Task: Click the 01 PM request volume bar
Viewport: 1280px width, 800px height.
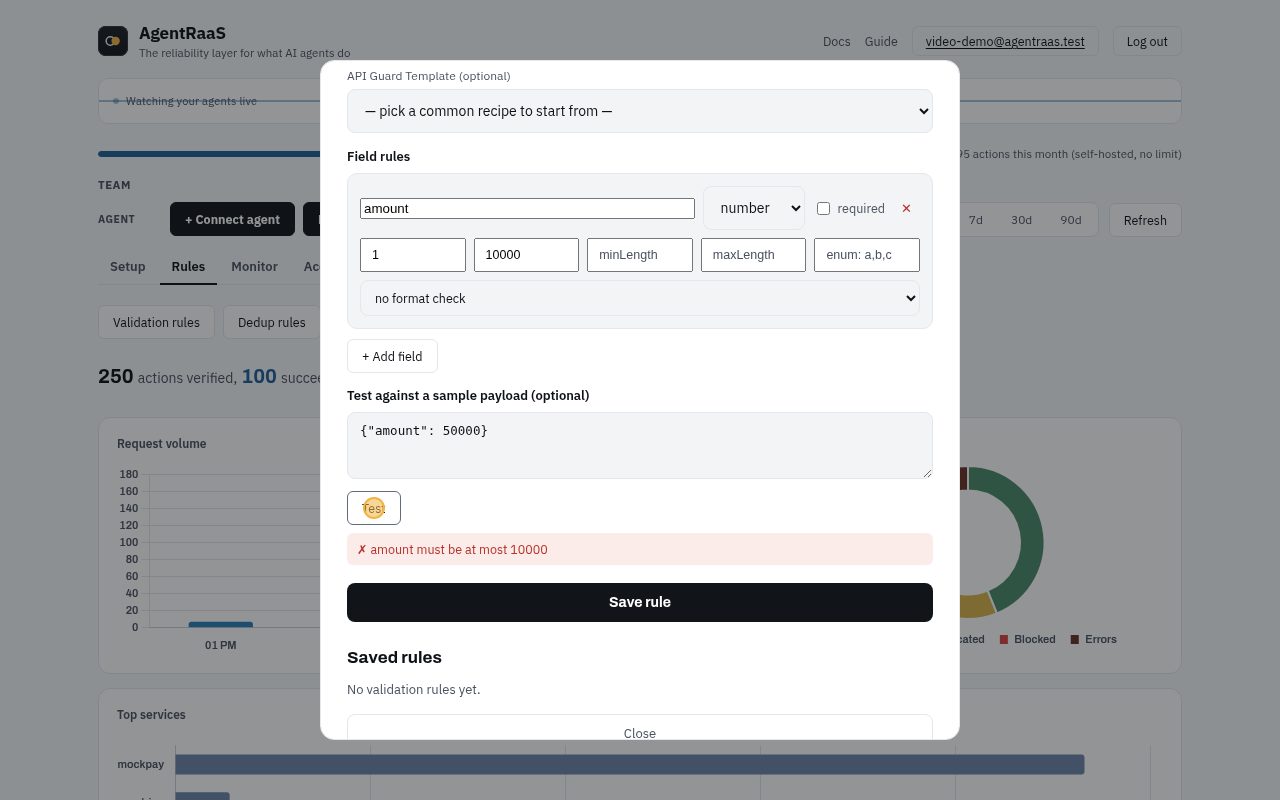Action: click(221, 624)
